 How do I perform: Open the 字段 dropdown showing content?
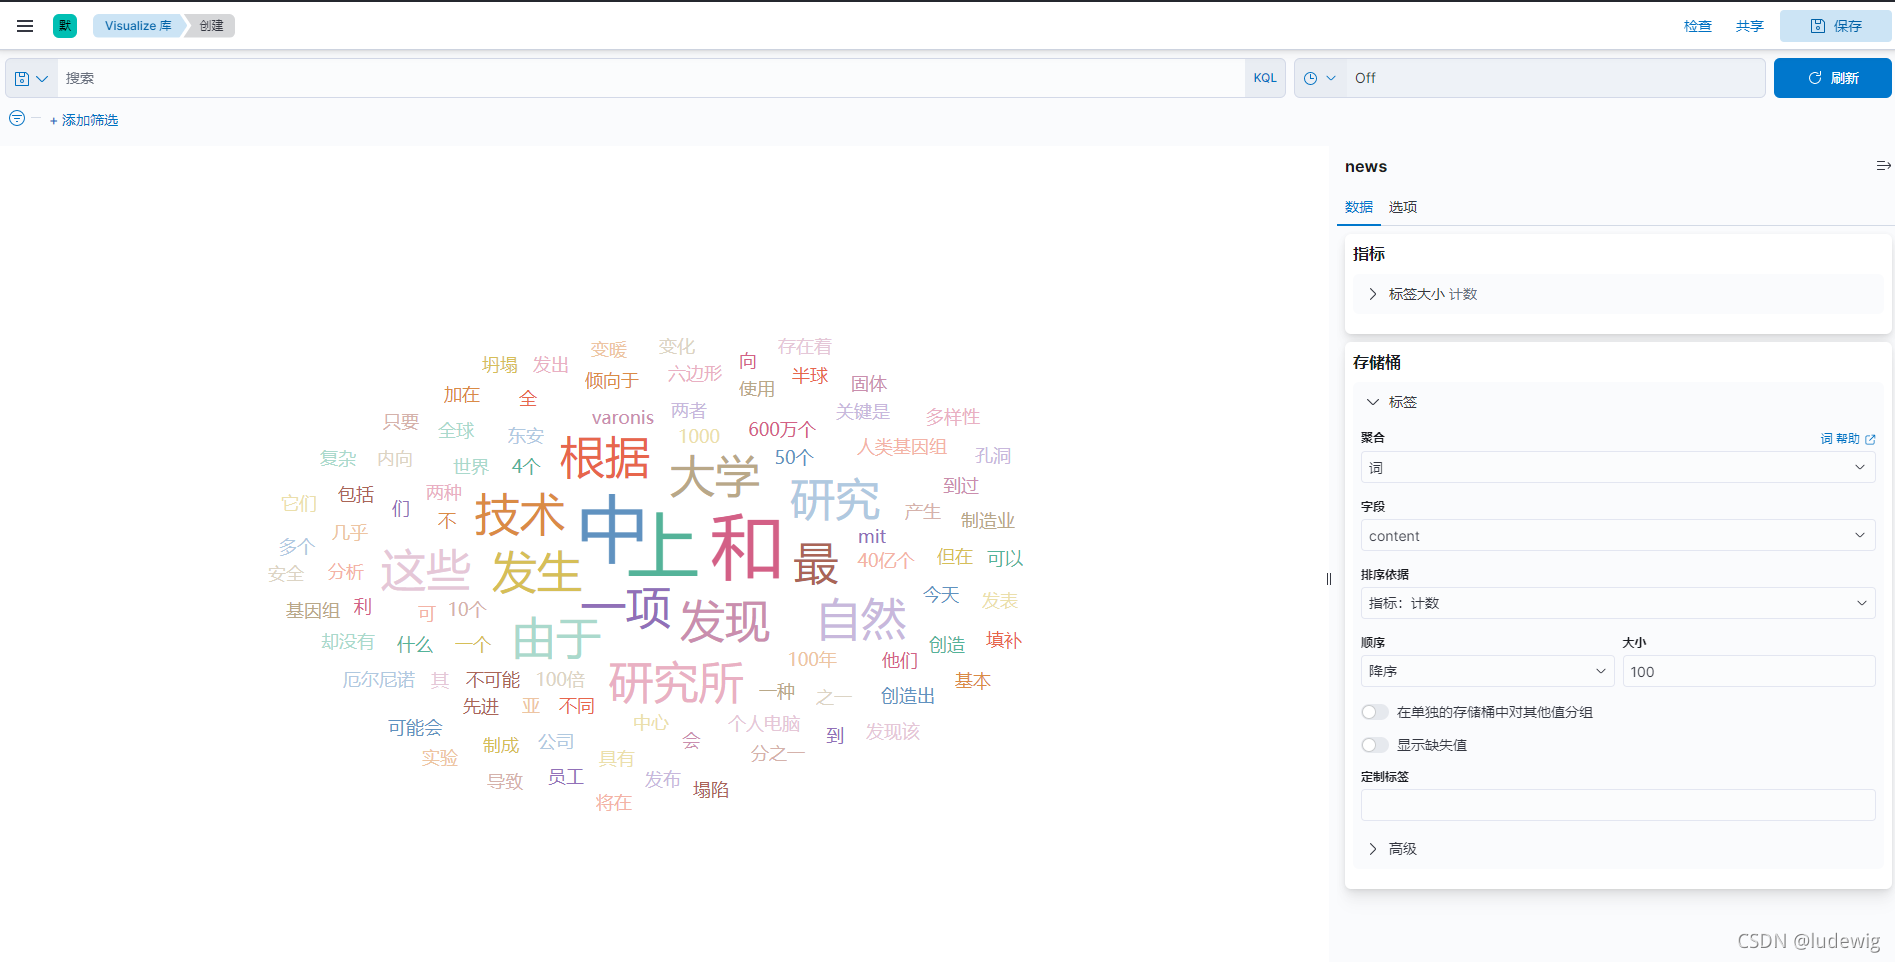point(1618,535)
